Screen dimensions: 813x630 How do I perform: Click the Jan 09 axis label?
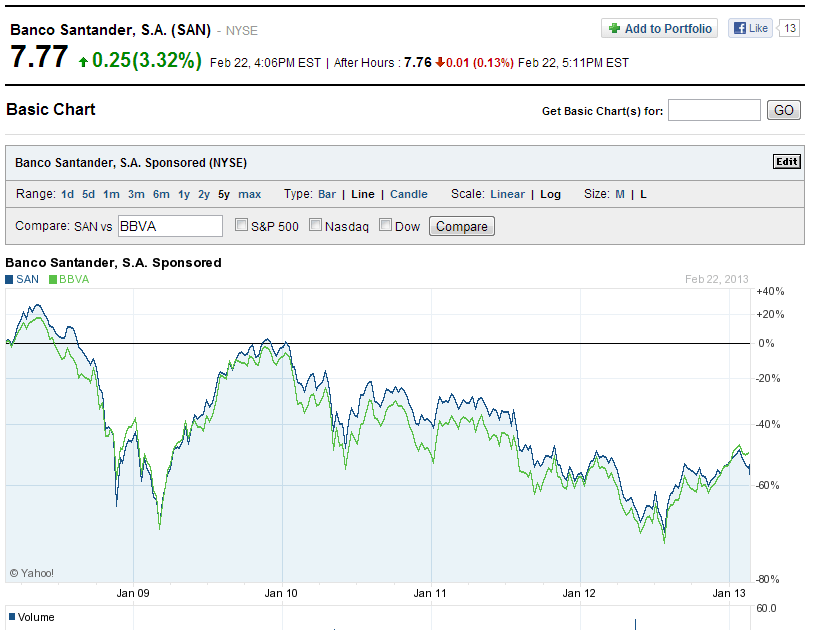pos(133,593)
